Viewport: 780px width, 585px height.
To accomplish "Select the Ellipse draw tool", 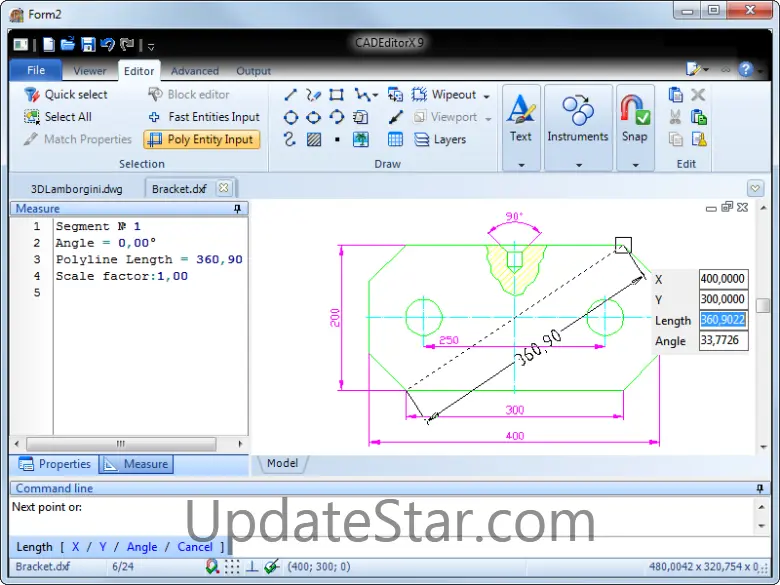I will pos(313,117).
